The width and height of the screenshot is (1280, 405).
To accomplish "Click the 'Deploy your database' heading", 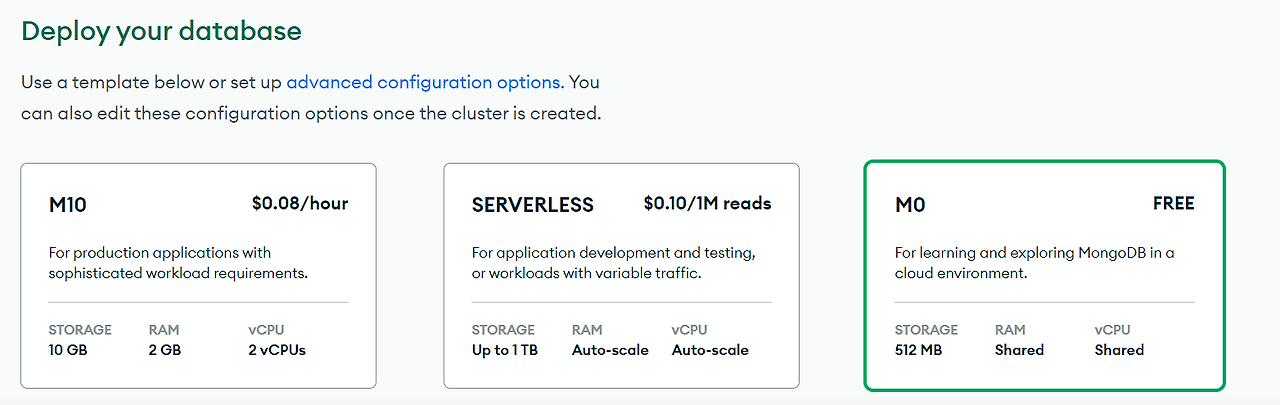I will [x=161, y=31].
